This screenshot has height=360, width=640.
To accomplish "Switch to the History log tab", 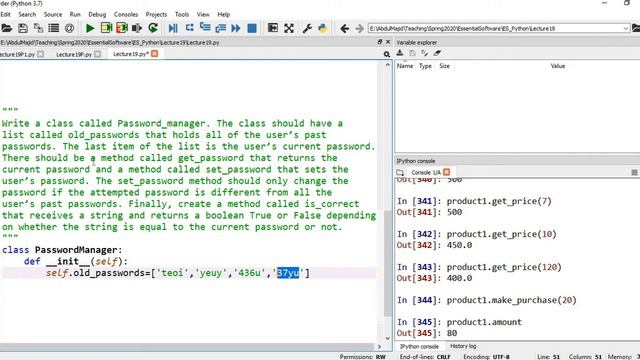I will (x=463, y=346).
